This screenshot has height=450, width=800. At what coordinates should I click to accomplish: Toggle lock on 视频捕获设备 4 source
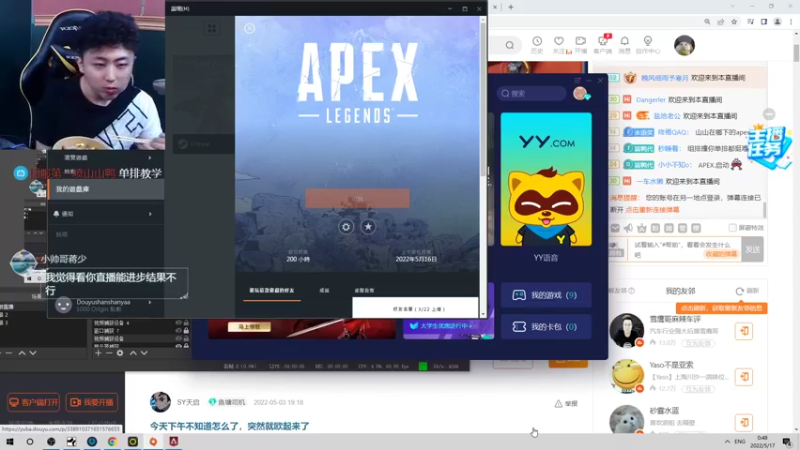[x=186, y=323]
